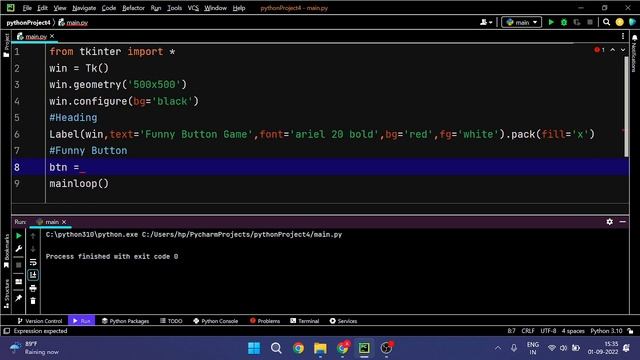Print the Run console output
The height and width of the screenshot is (360, 640).
(x=33, y=289)
